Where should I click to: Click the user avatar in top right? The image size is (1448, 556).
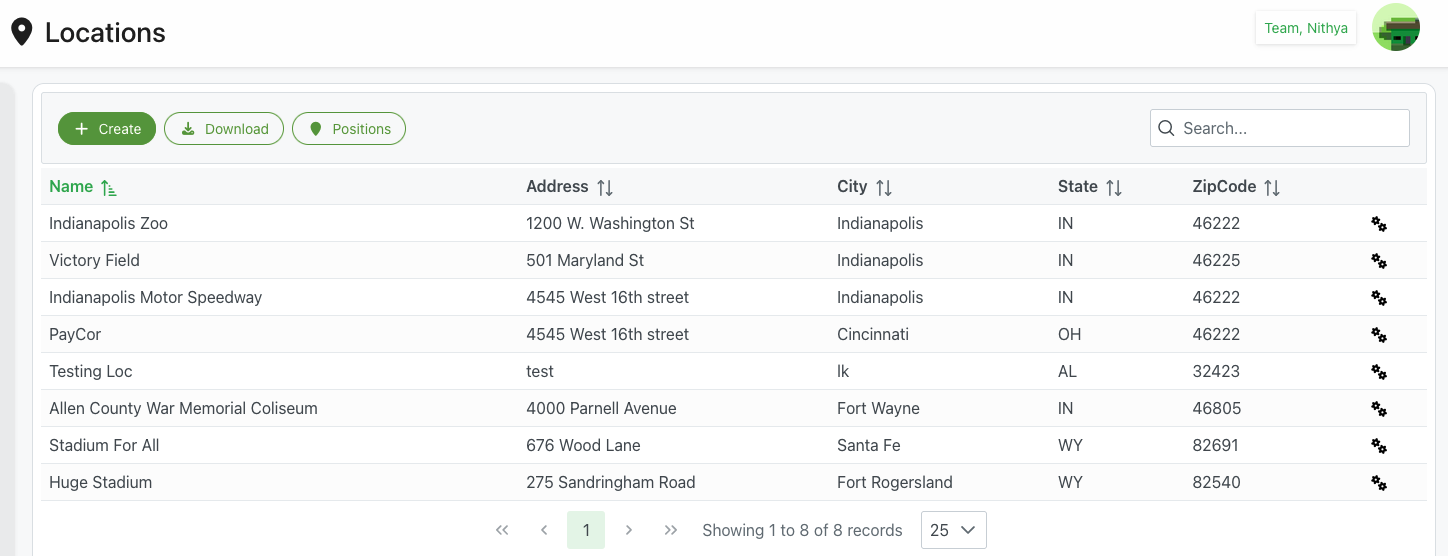[x=1395, y=28]
